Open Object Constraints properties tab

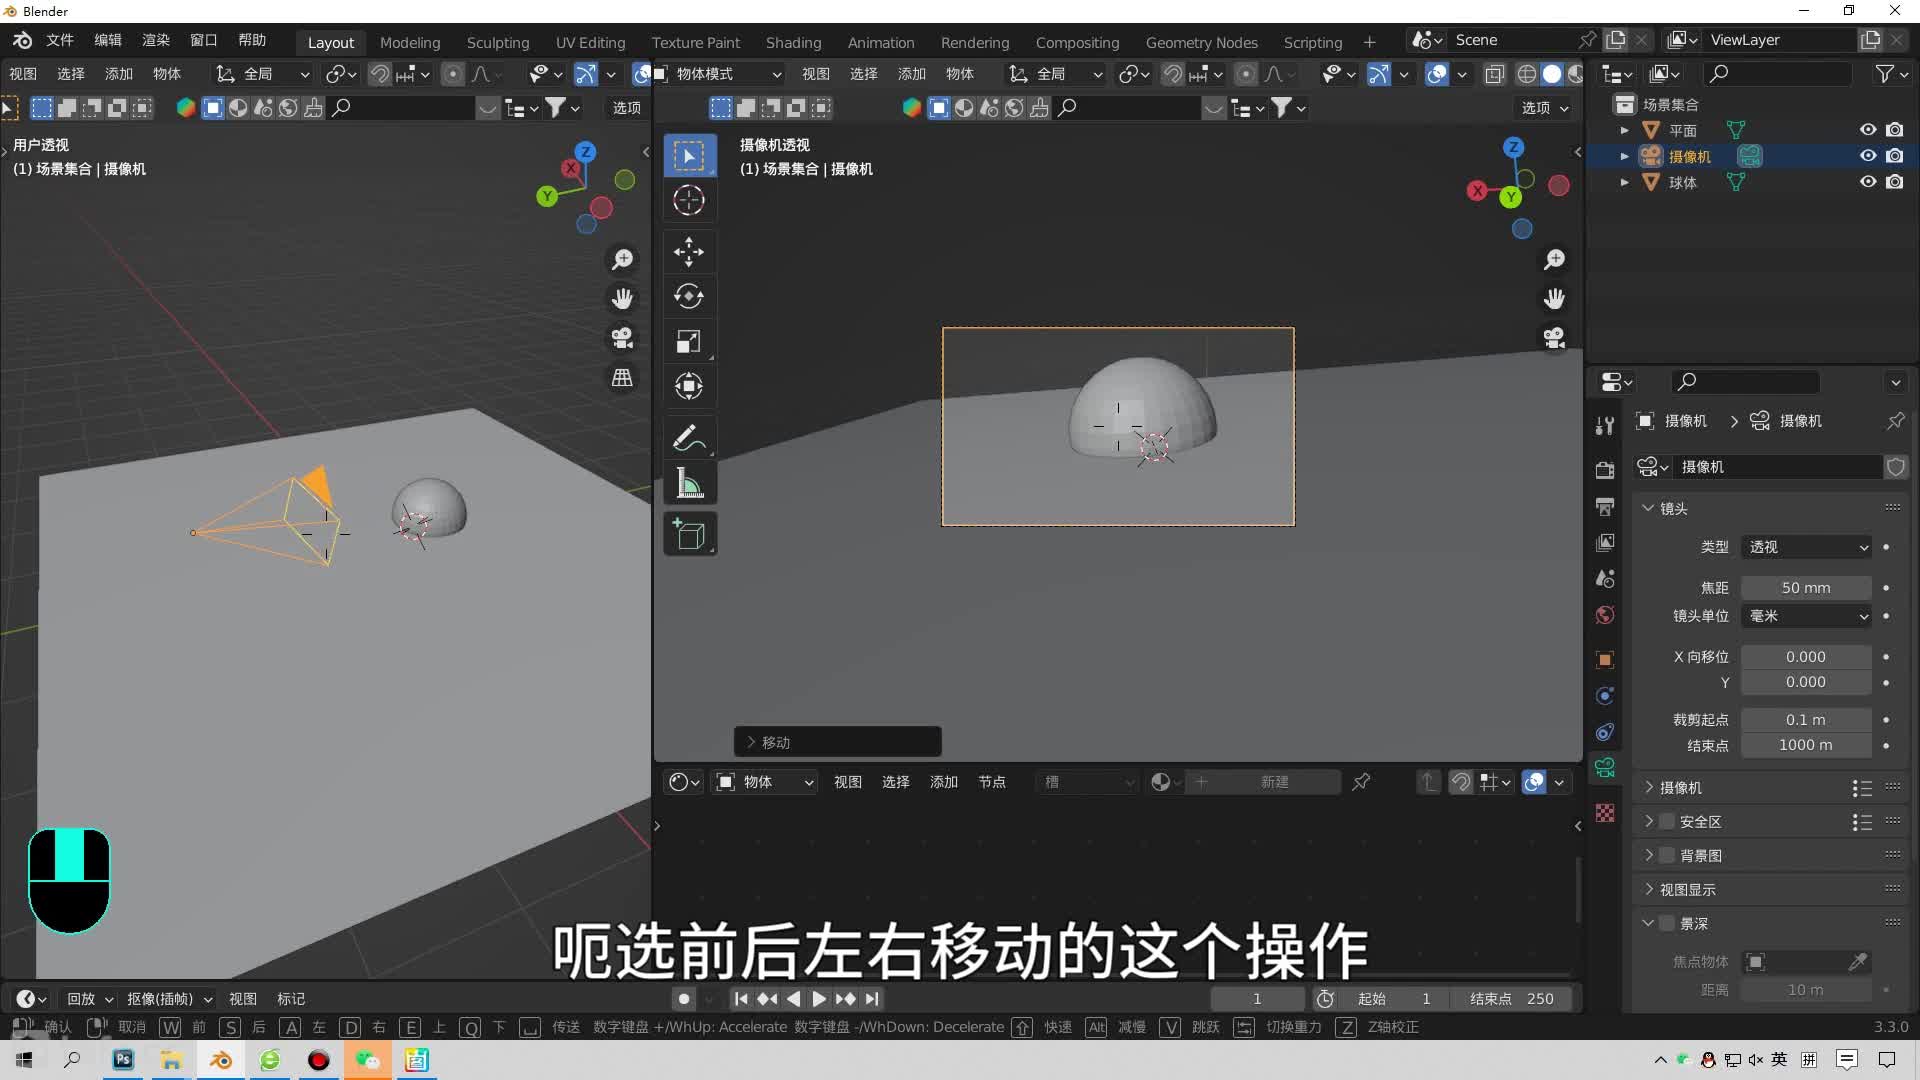click(1605, 731)
